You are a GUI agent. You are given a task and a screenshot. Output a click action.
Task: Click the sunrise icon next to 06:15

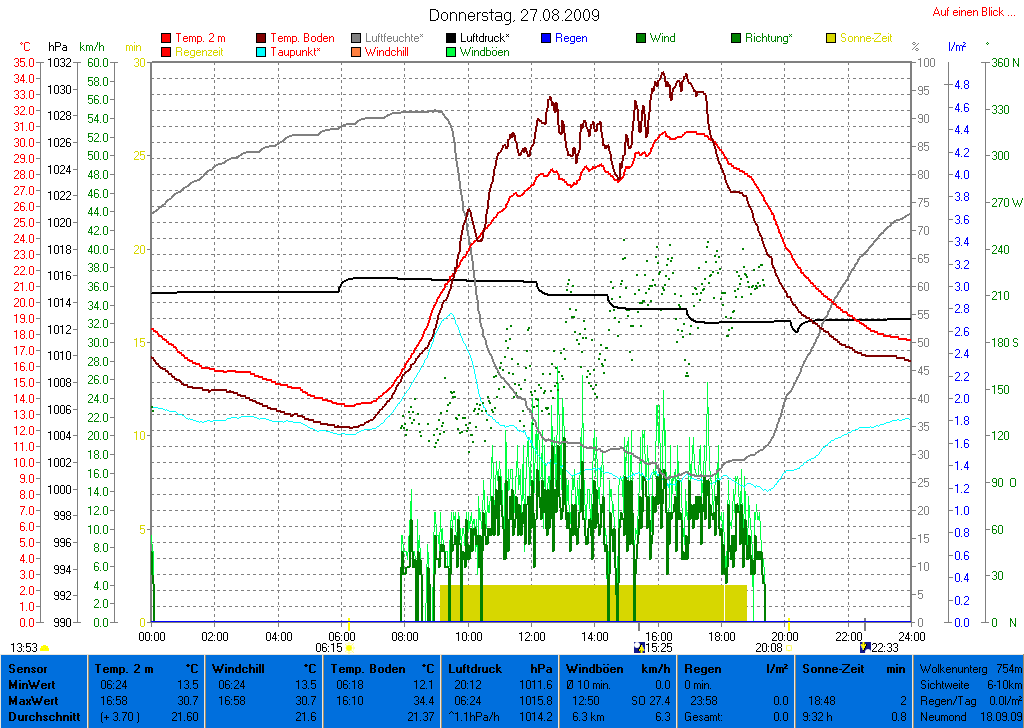(349, 648)
